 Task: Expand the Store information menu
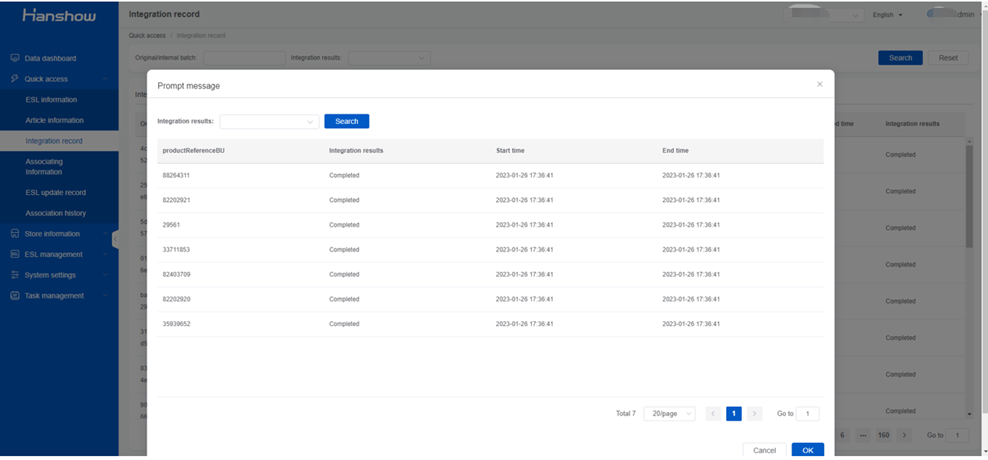pyautogui.click(x=105, y=234)
